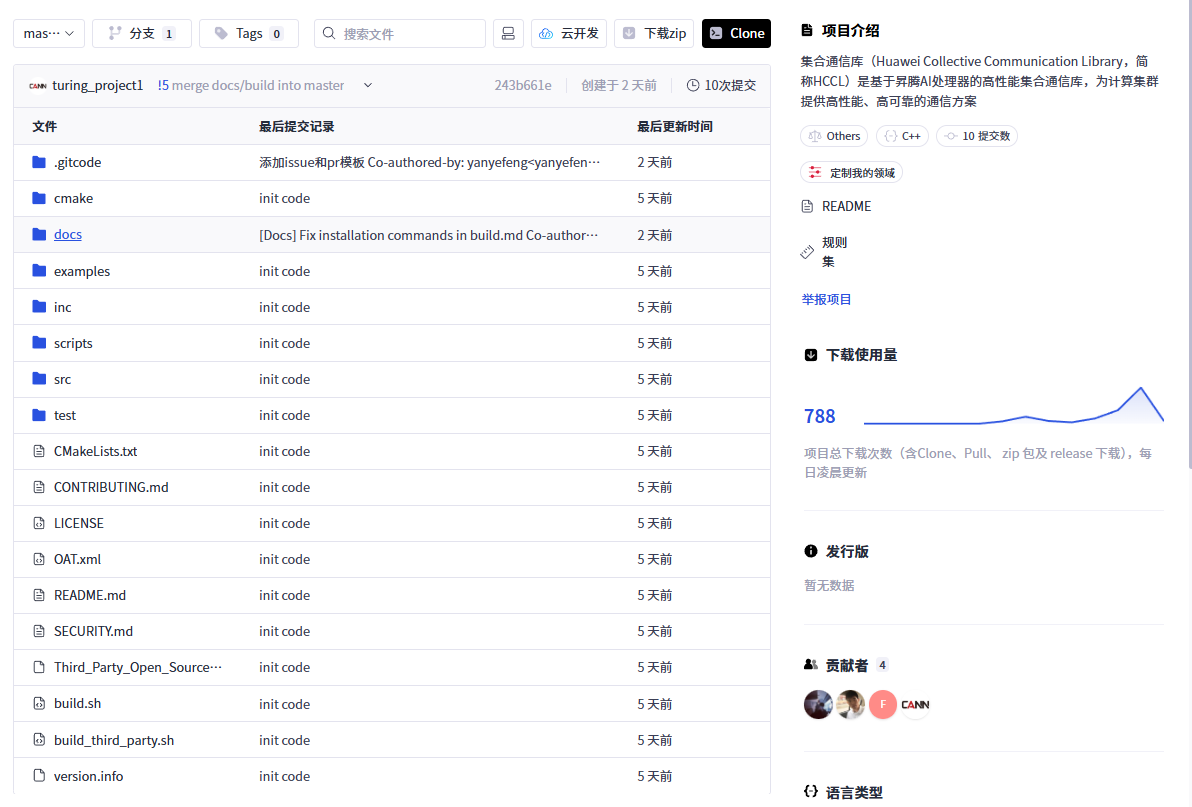1192x807 pixels.
Task: Click the test folder icon
Action: coord(39,415)
